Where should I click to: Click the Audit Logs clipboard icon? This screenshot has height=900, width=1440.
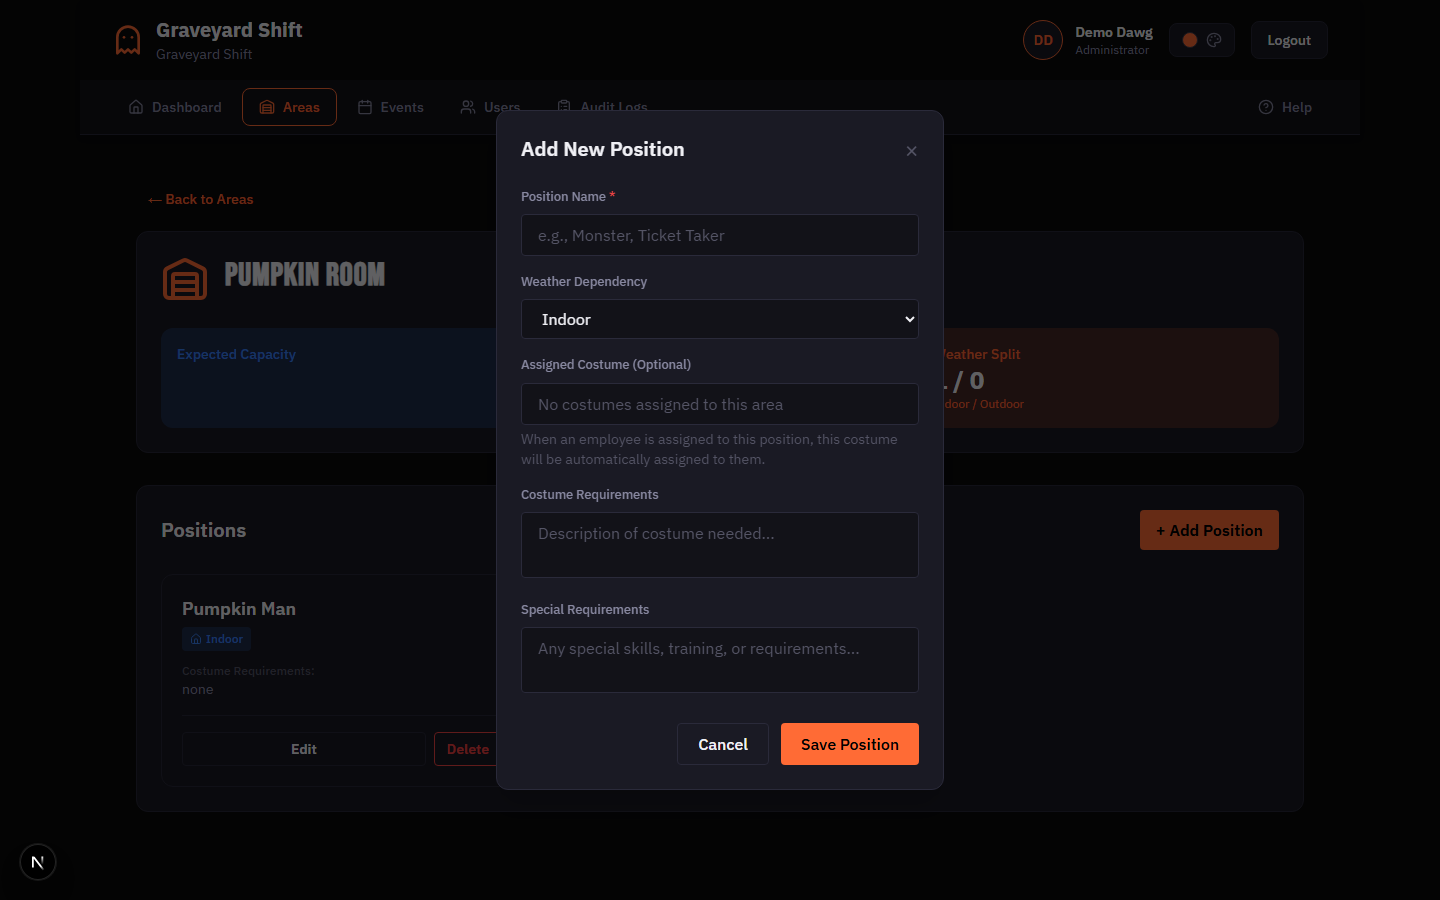coord(565,106)
